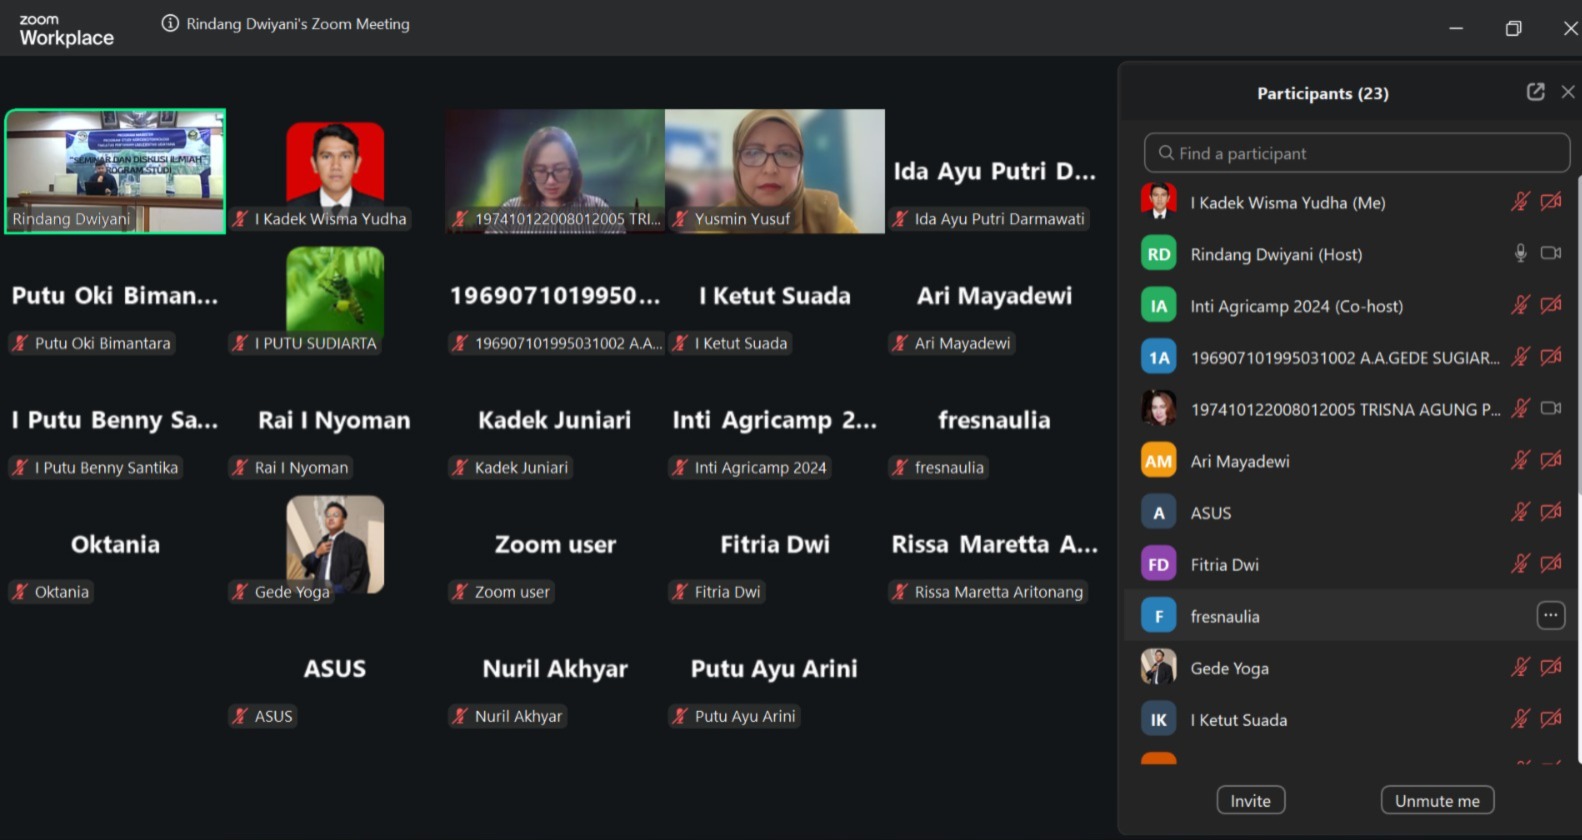Close the Participants panel

pyautogui.click(x=1568, y=92)
